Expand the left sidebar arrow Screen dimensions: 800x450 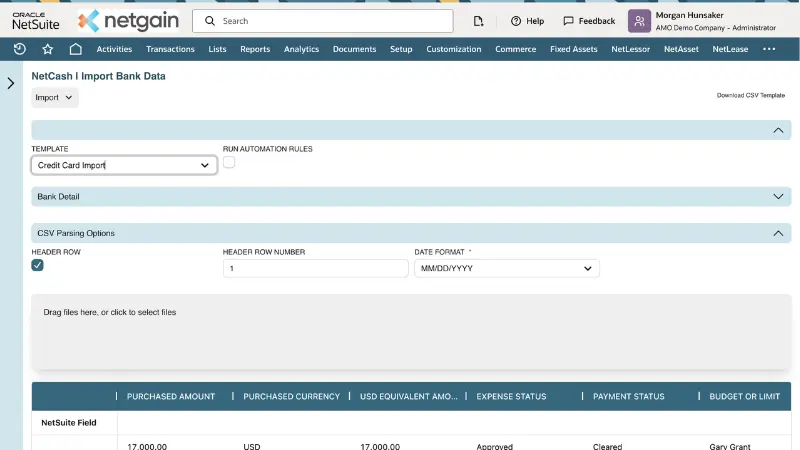coord(11,83)
